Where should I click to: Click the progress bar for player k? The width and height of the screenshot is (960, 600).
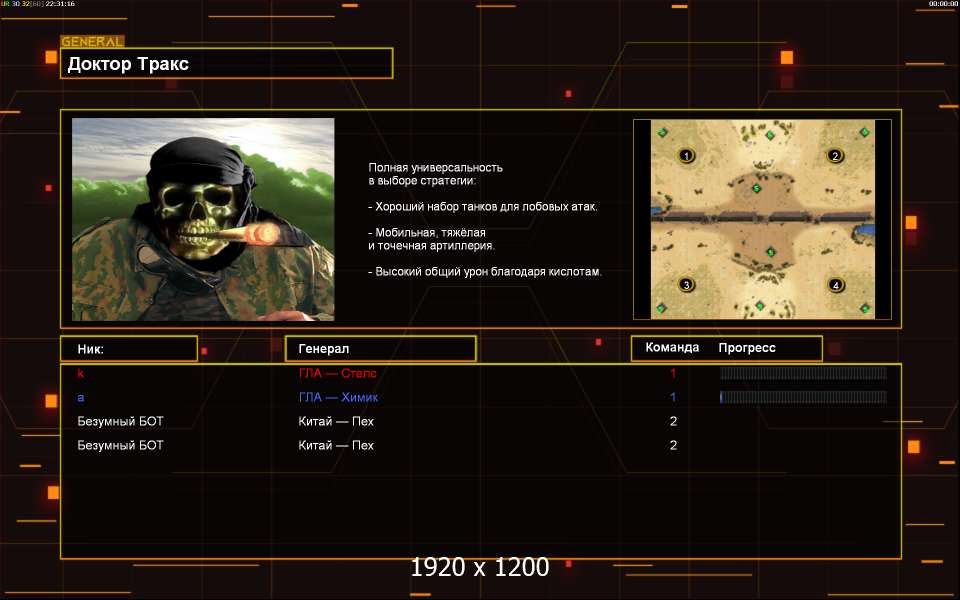tap(803, 373)
